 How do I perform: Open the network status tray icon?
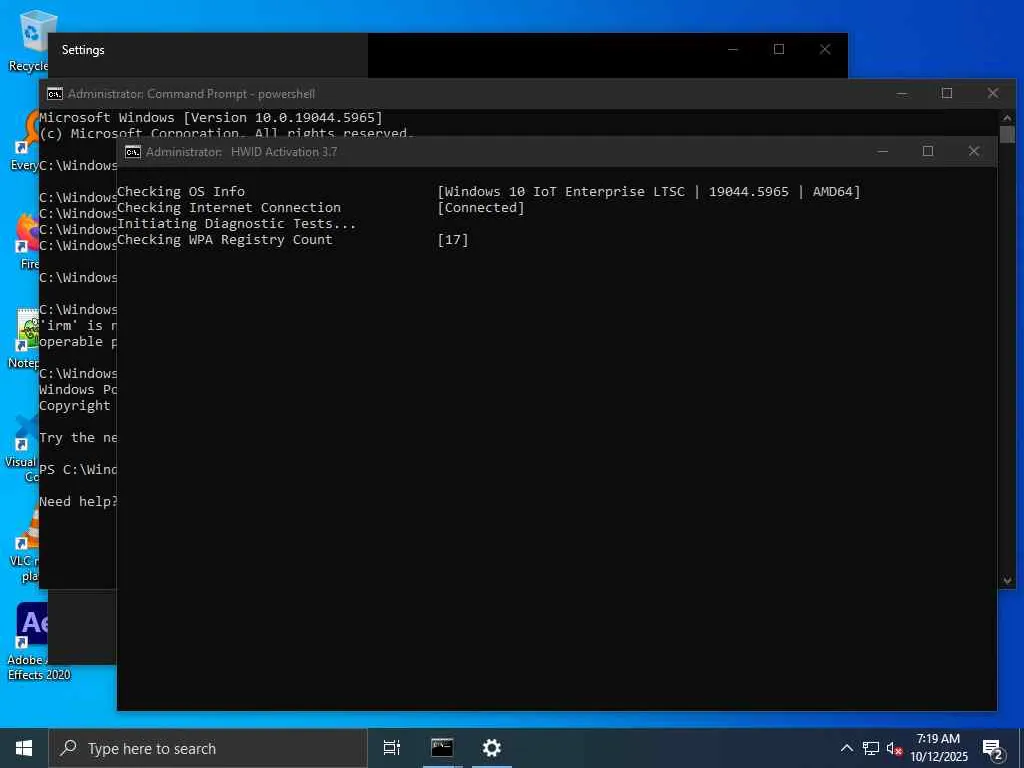(871, 748)
